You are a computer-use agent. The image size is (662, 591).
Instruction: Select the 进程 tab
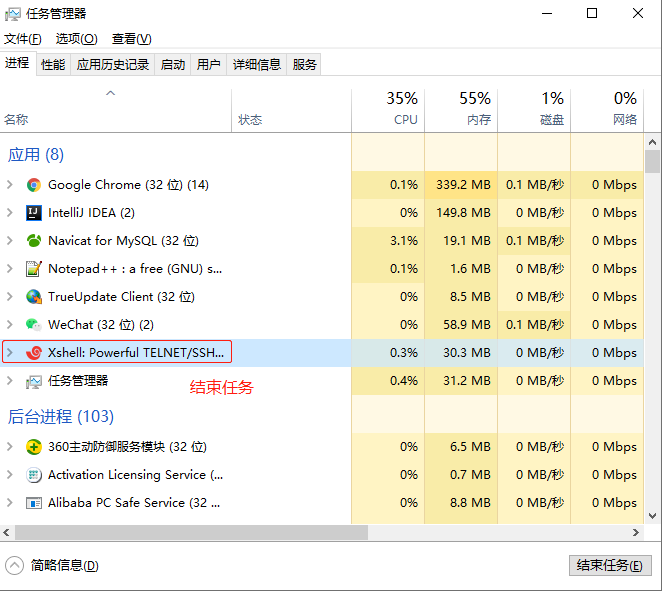(x=17, y=63)
